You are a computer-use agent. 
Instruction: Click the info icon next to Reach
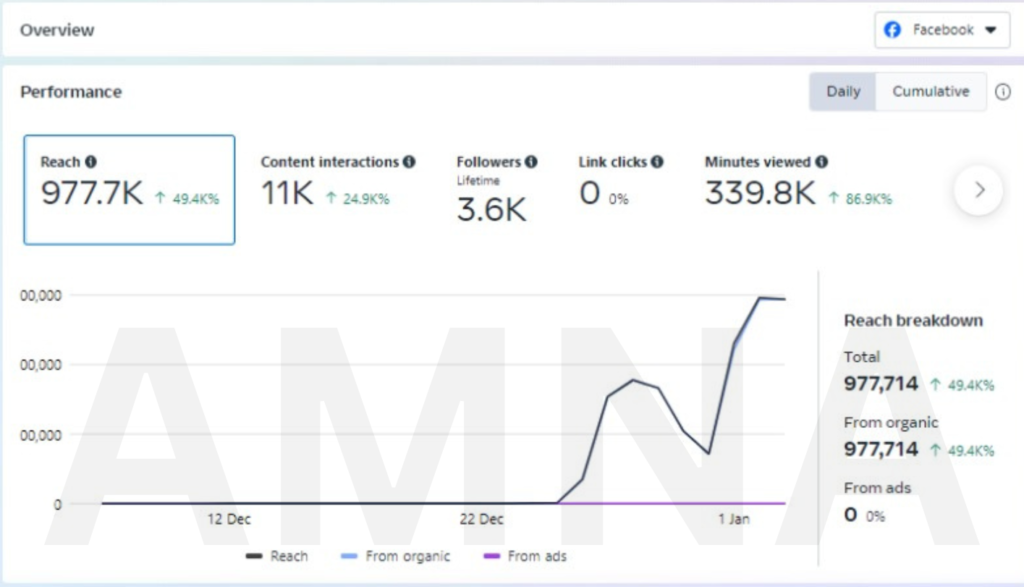click(91, 162)
